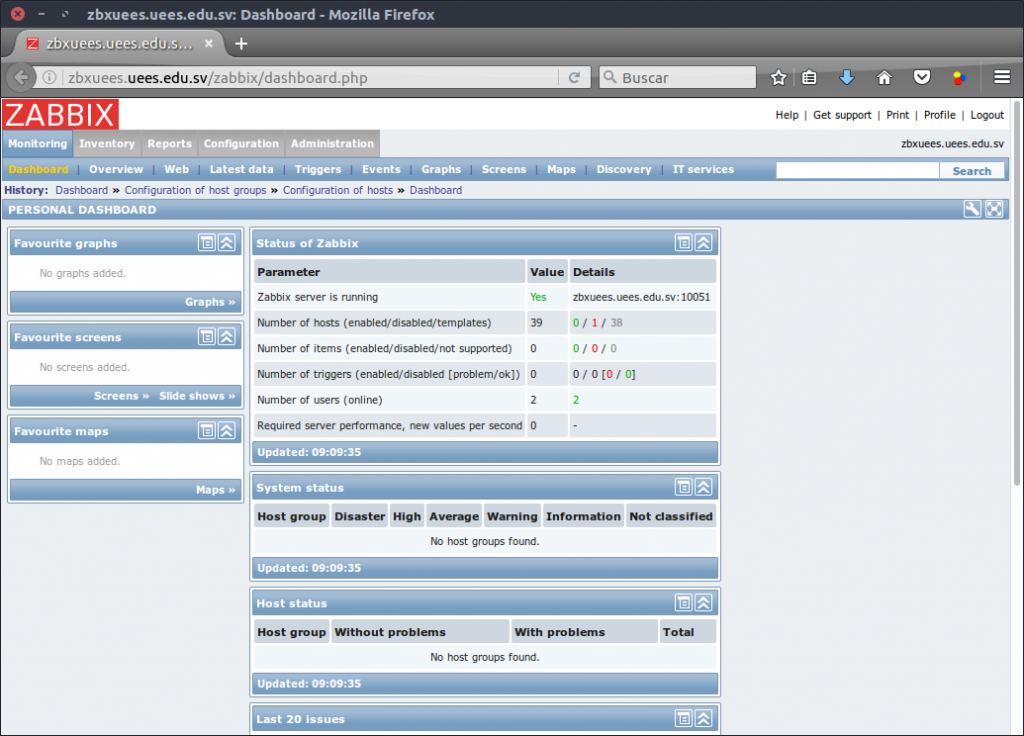The width and height of the screenshot is (1024, 736).
Task: Collapse the Host status widget
Action: pyautogui.click(x=703, y=603)
